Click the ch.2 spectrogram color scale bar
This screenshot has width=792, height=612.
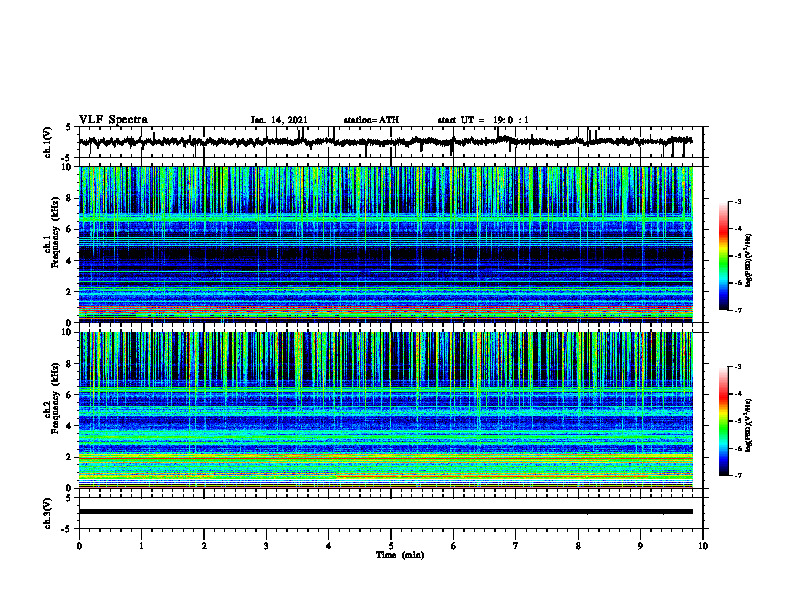[723, 421]
